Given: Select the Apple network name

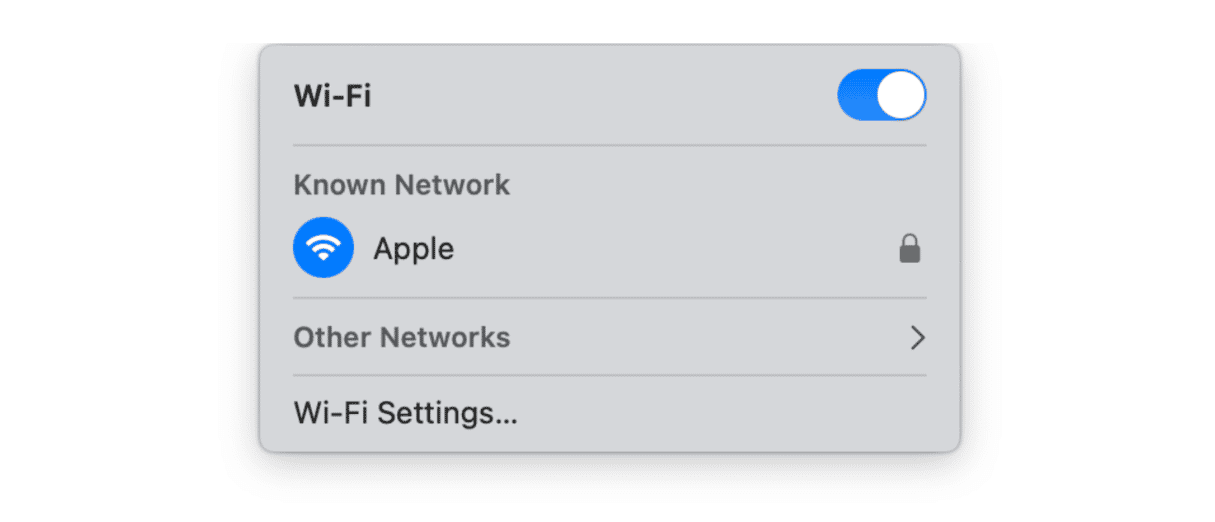Looking at the screenshot, I should [x=414, y=249].
